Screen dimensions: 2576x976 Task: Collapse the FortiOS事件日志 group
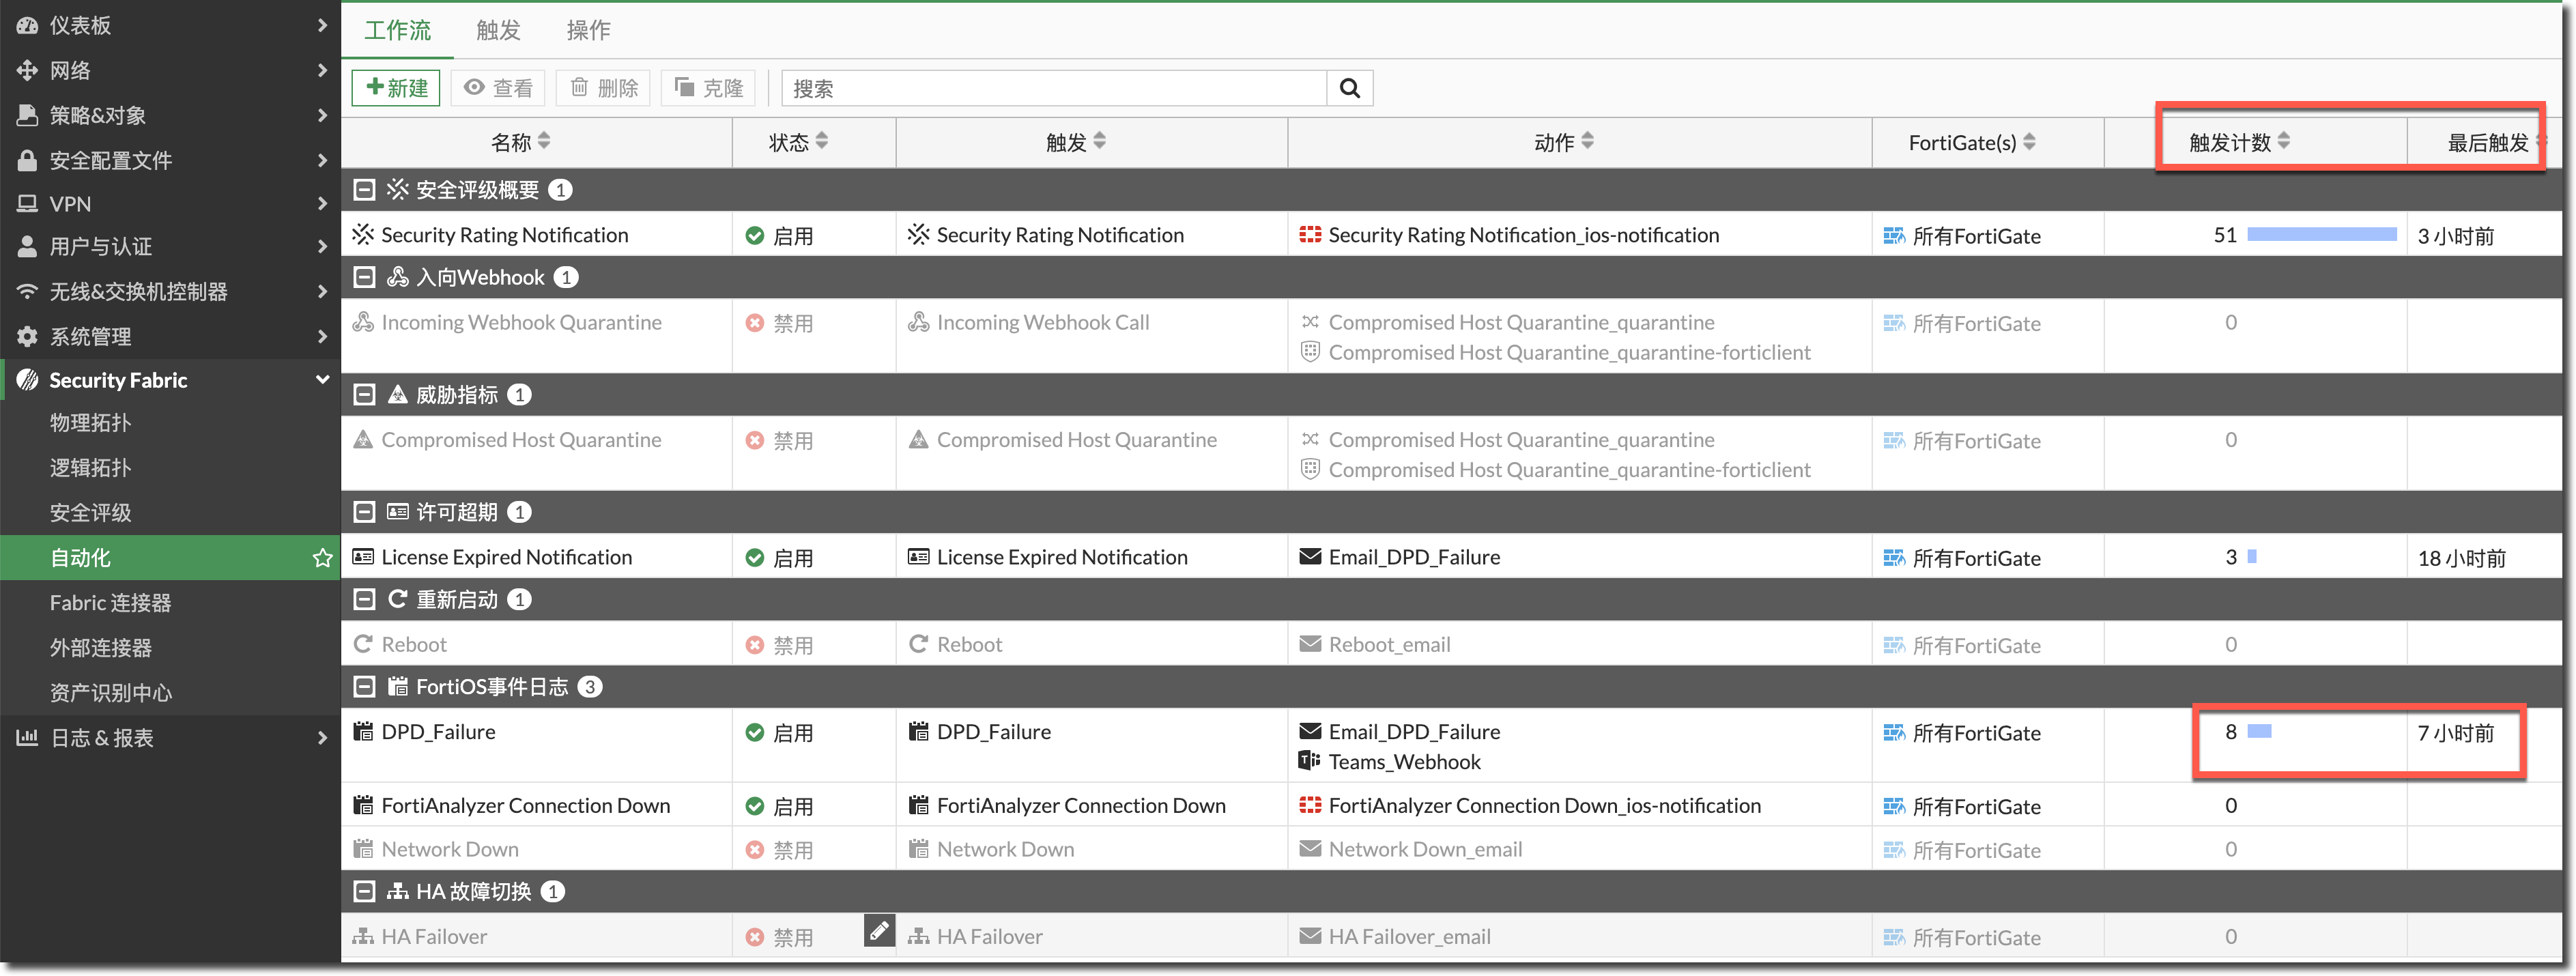[x=365, y=687]
